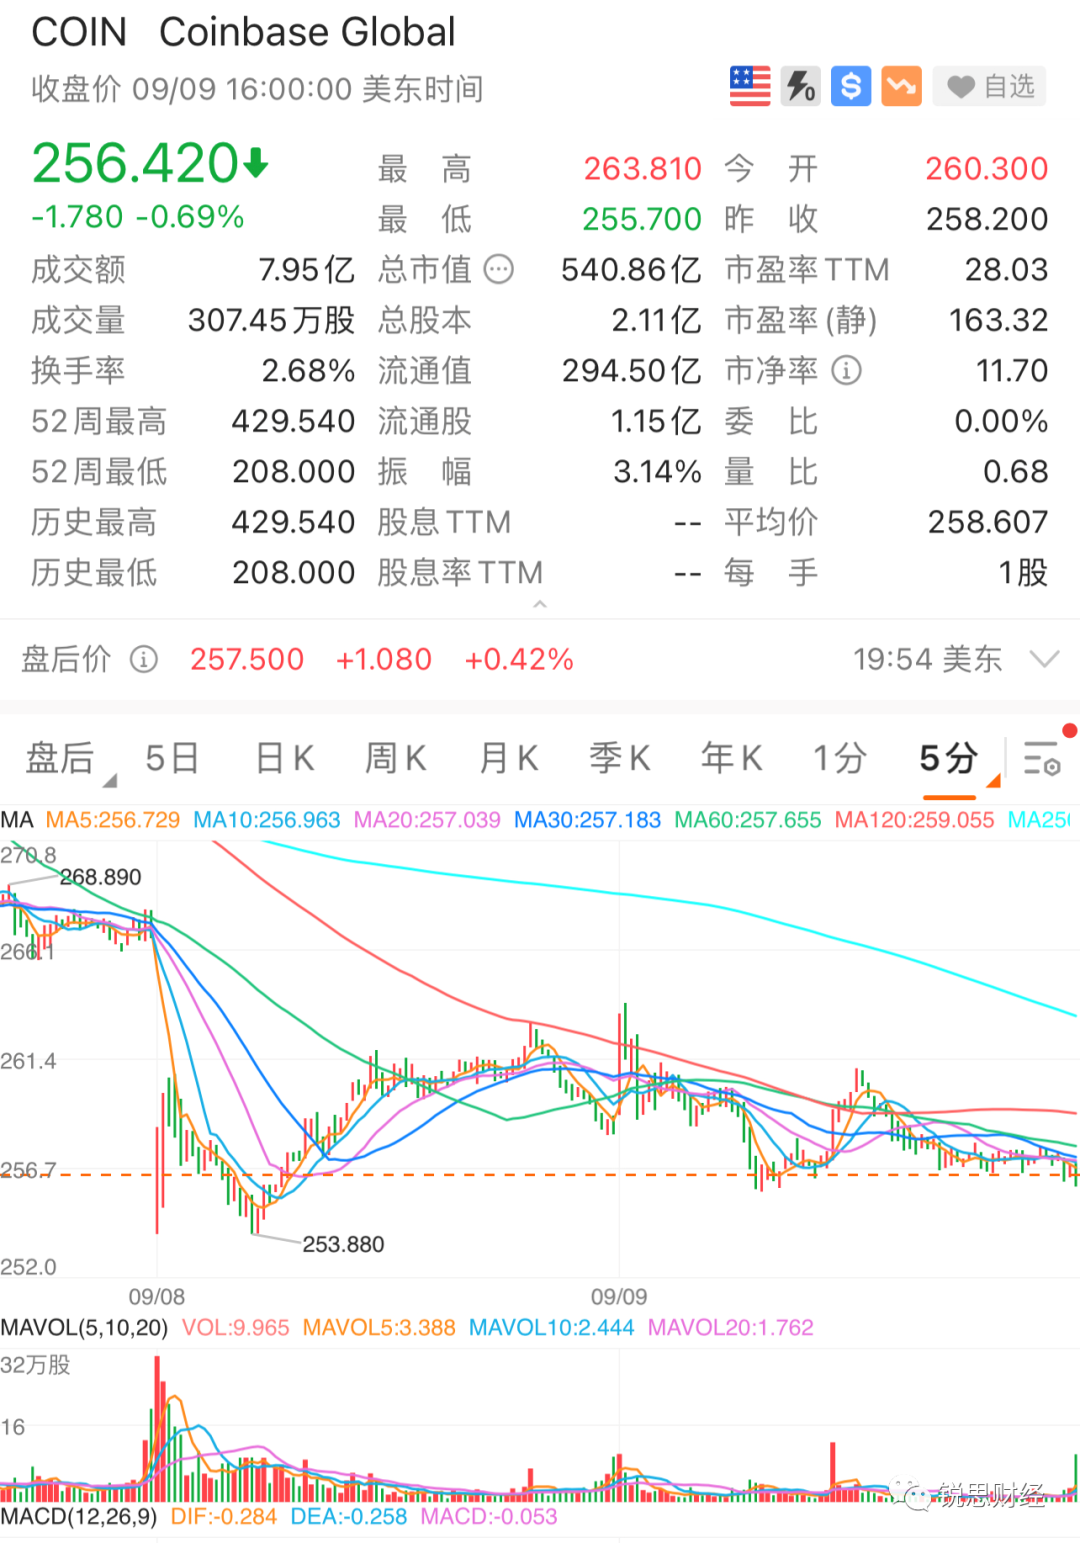Tap the COIN ticker title

[x=79, y=32]
